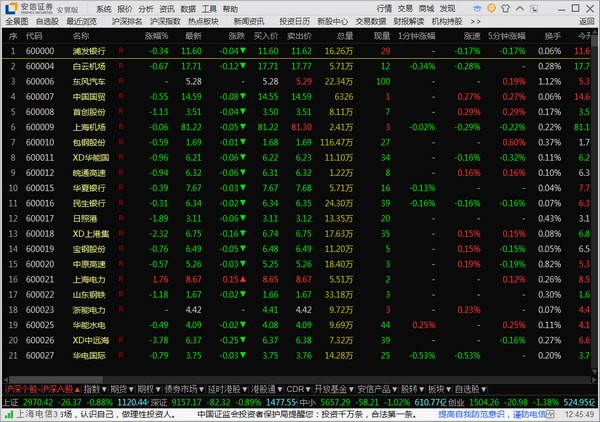Open the 工具 menu

pyautogui.click(x=209, y=8)
